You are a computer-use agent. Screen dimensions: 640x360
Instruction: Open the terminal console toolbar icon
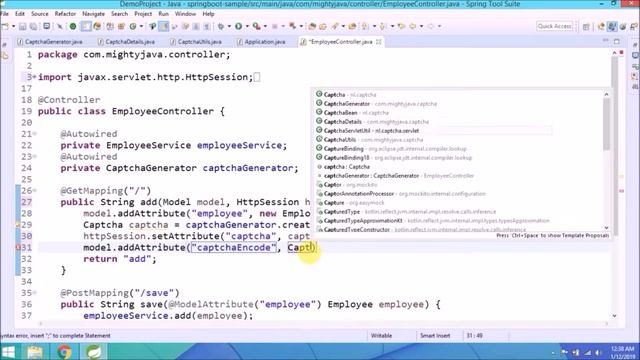47,26
